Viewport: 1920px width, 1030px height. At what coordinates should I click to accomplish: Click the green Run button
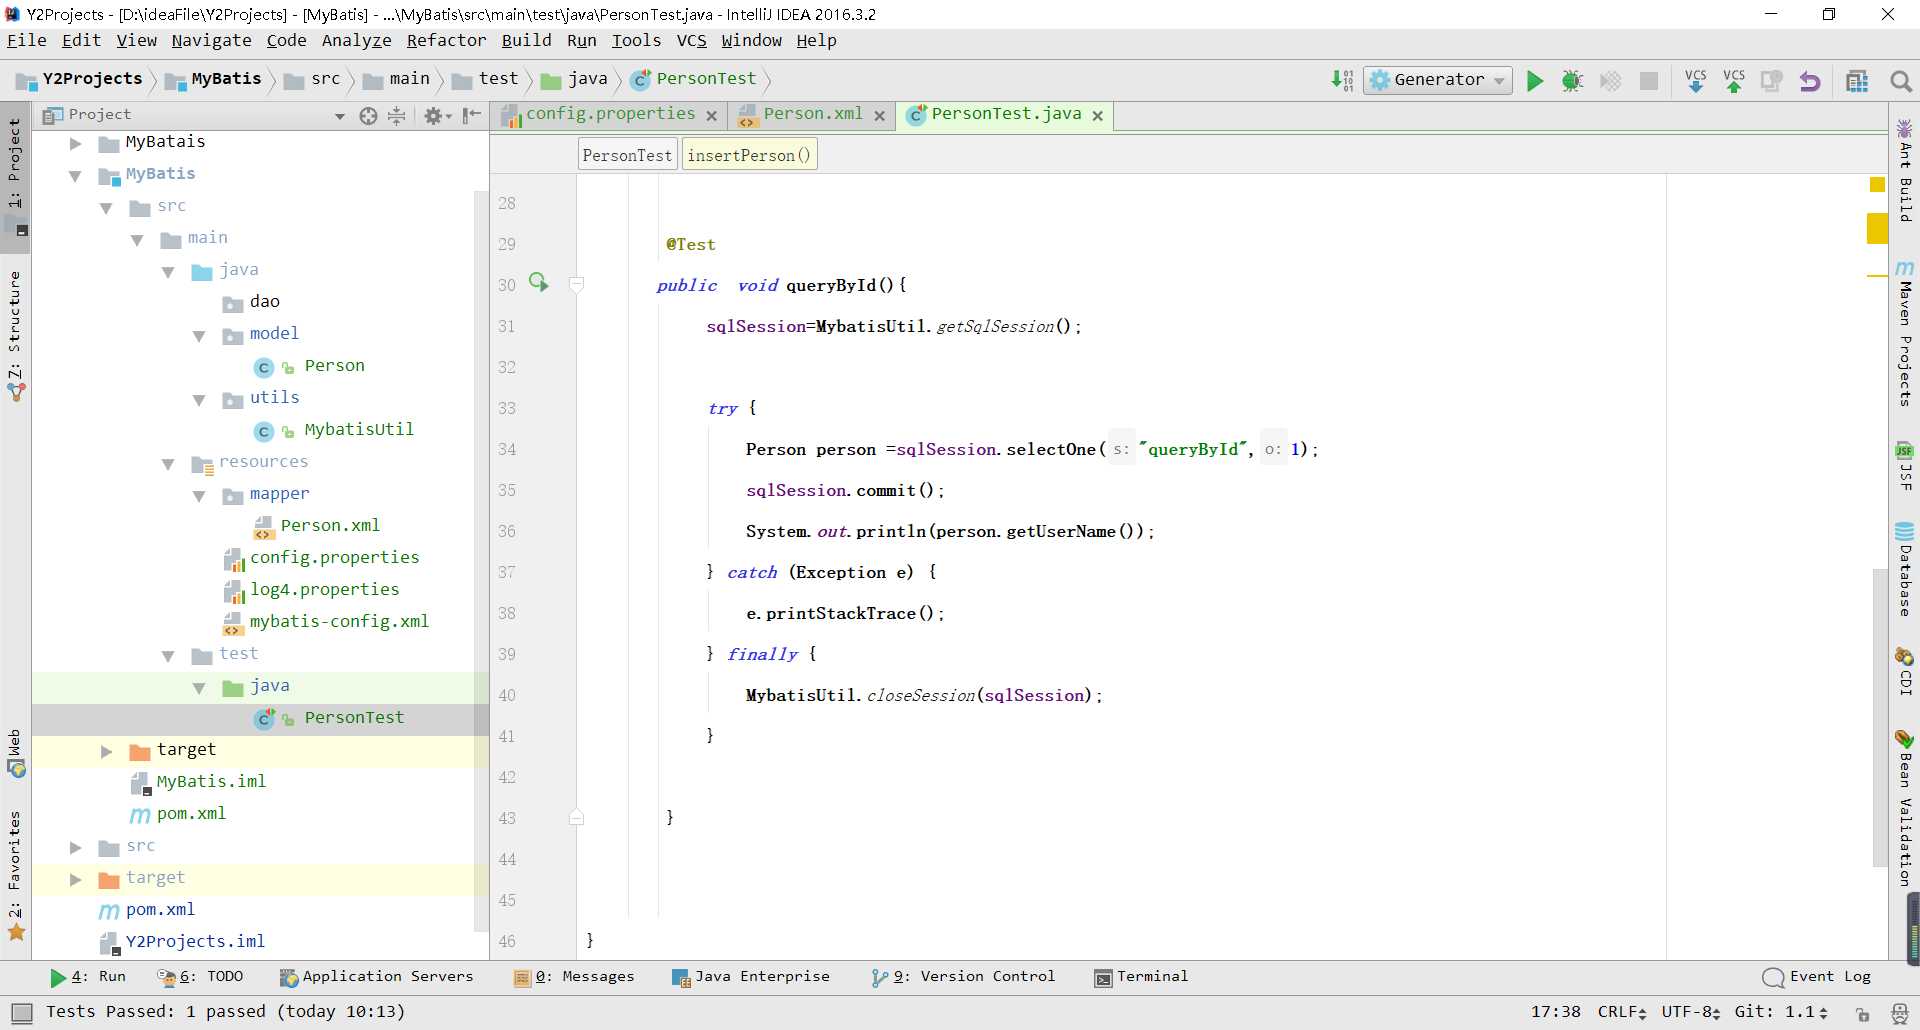1534,81
